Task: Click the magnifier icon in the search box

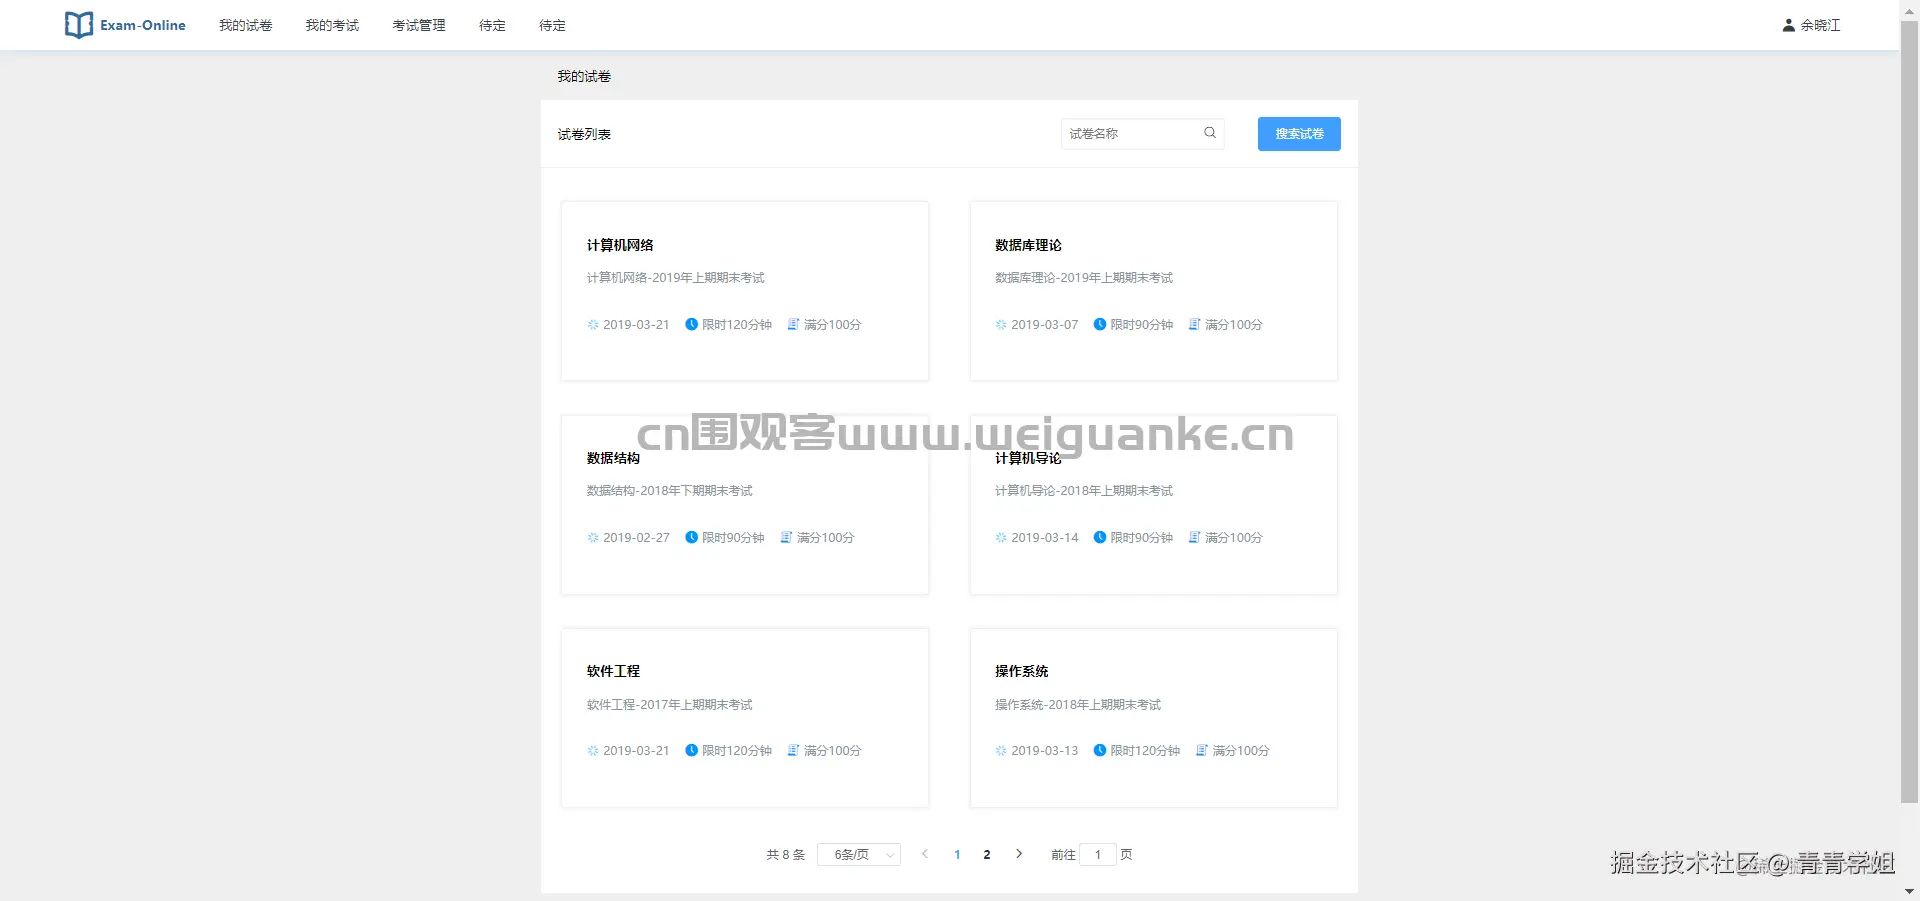Action: [x=1210, y=133]
